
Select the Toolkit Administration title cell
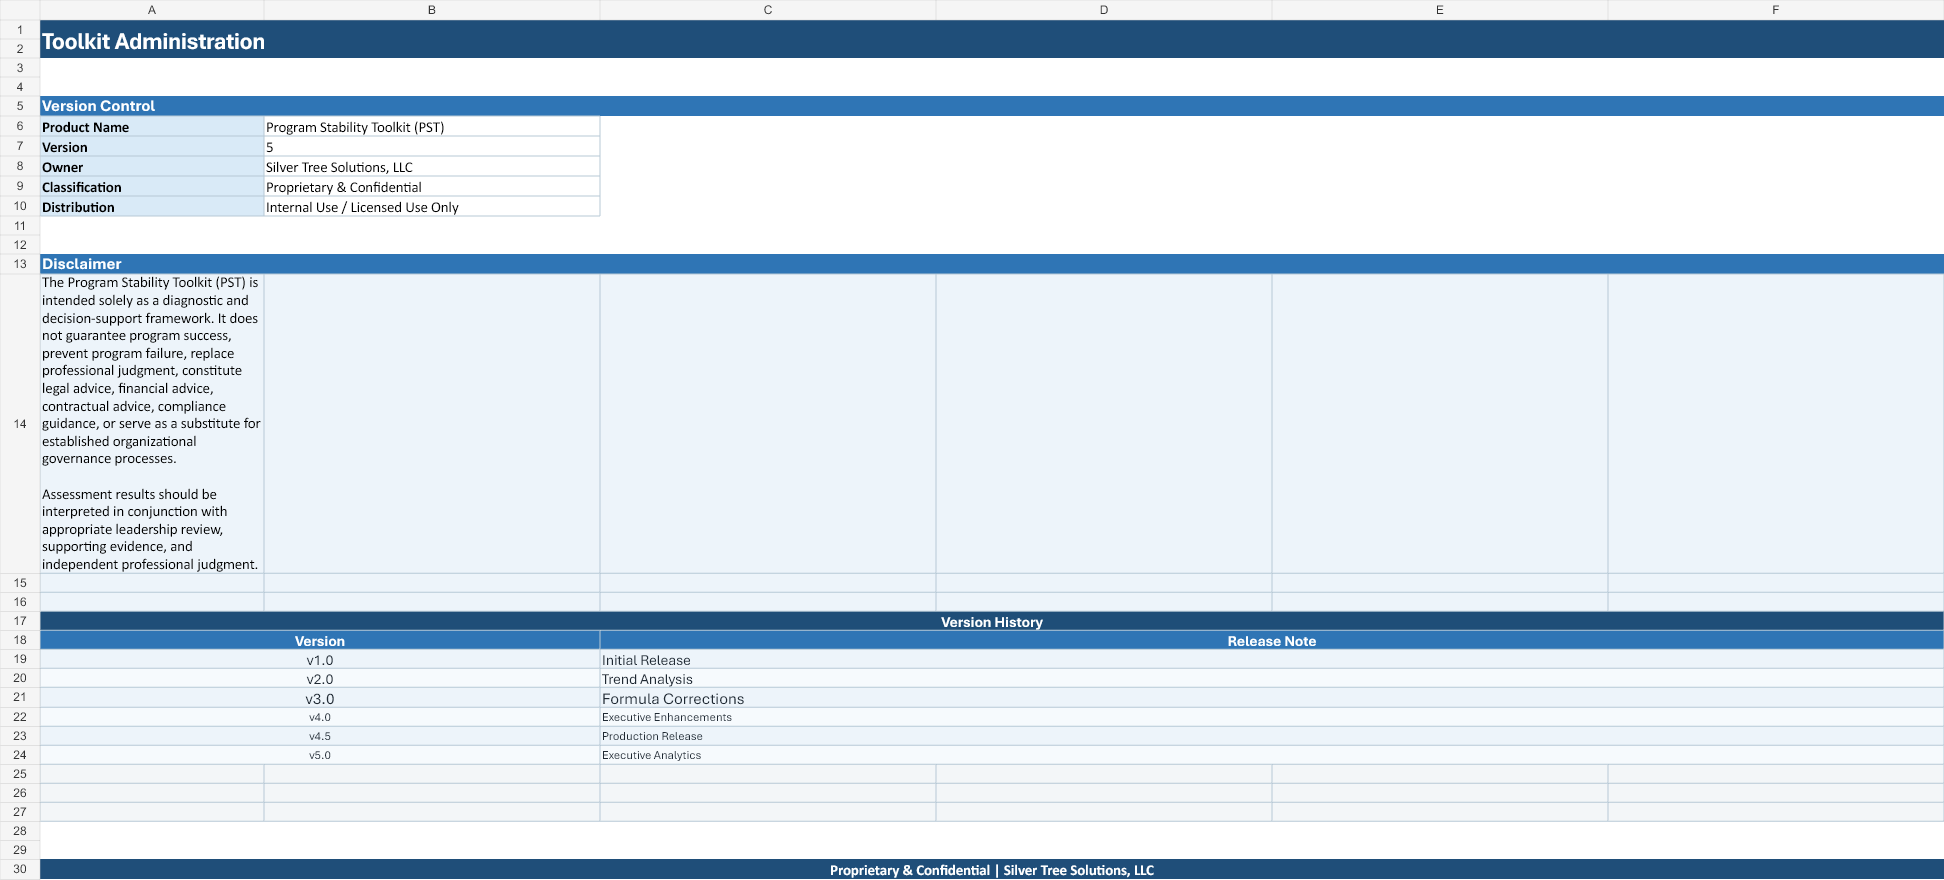point(992,40)
